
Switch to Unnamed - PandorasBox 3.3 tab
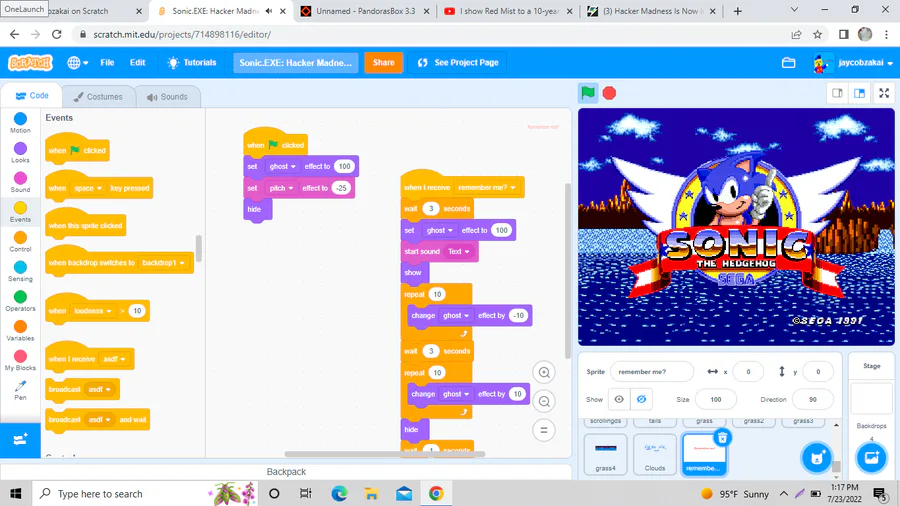pyautogui.click(x=365, y=11)
